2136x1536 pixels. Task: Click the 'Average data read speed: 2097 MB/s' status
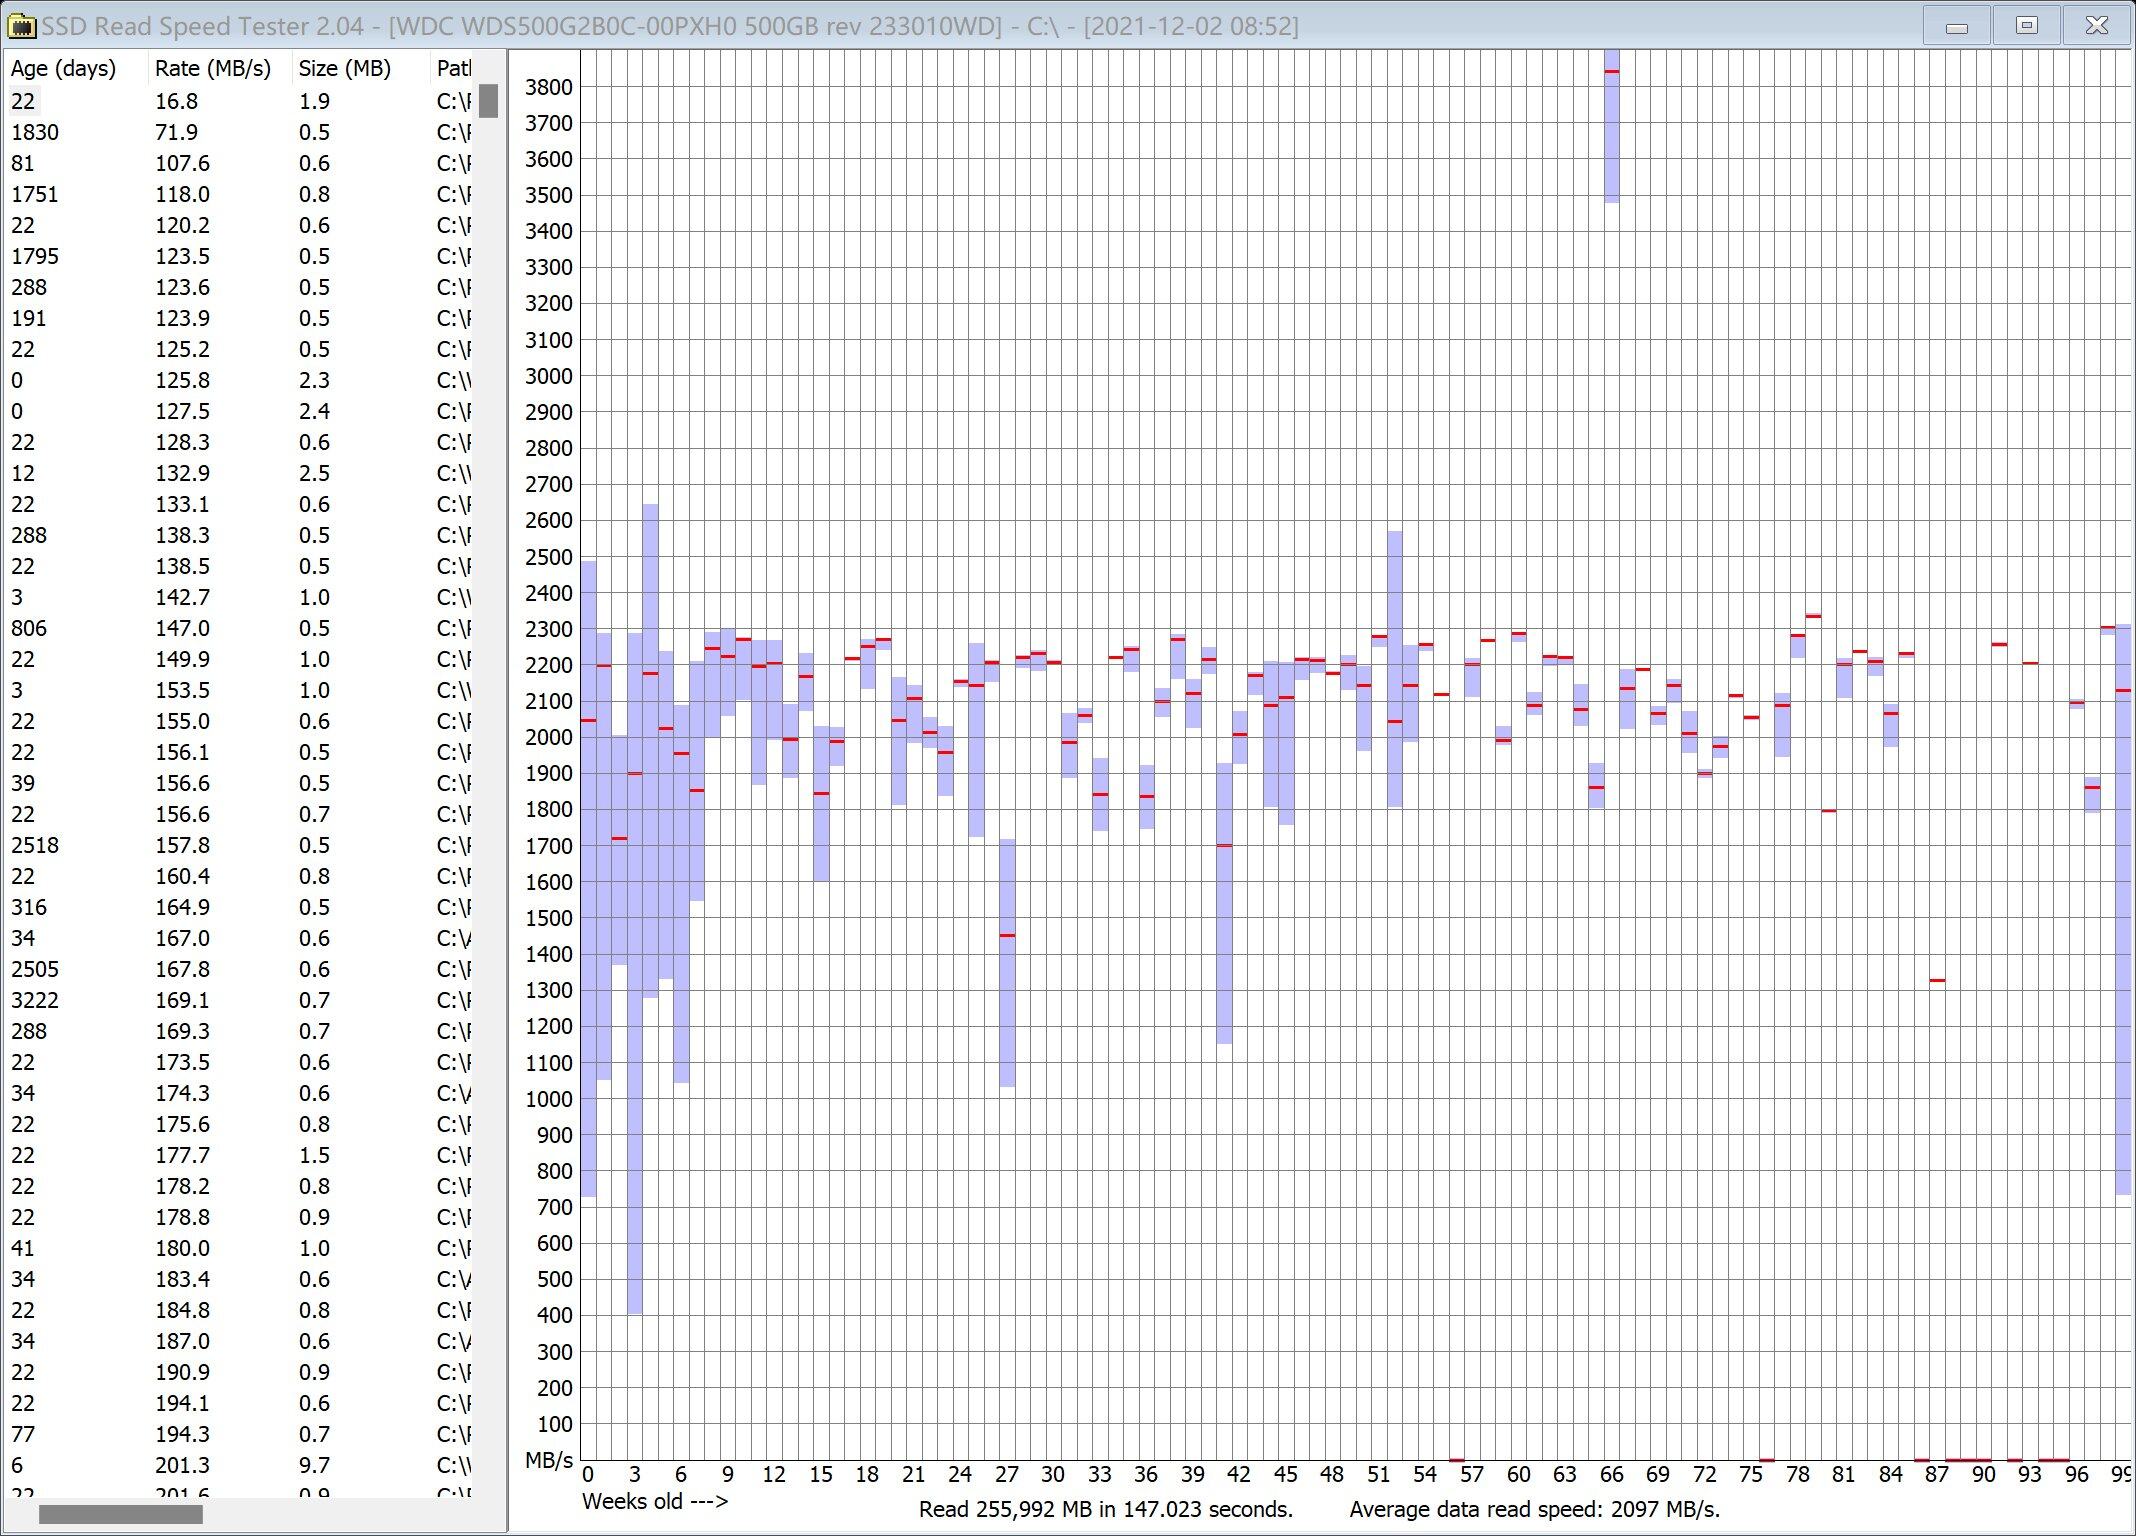1534,1509
